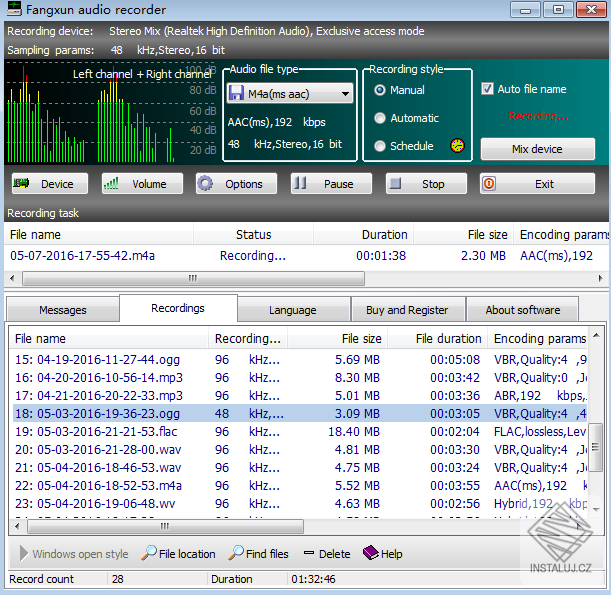Open the About software tab
Screen dimensions: 611x595
(x=523, y=310)
